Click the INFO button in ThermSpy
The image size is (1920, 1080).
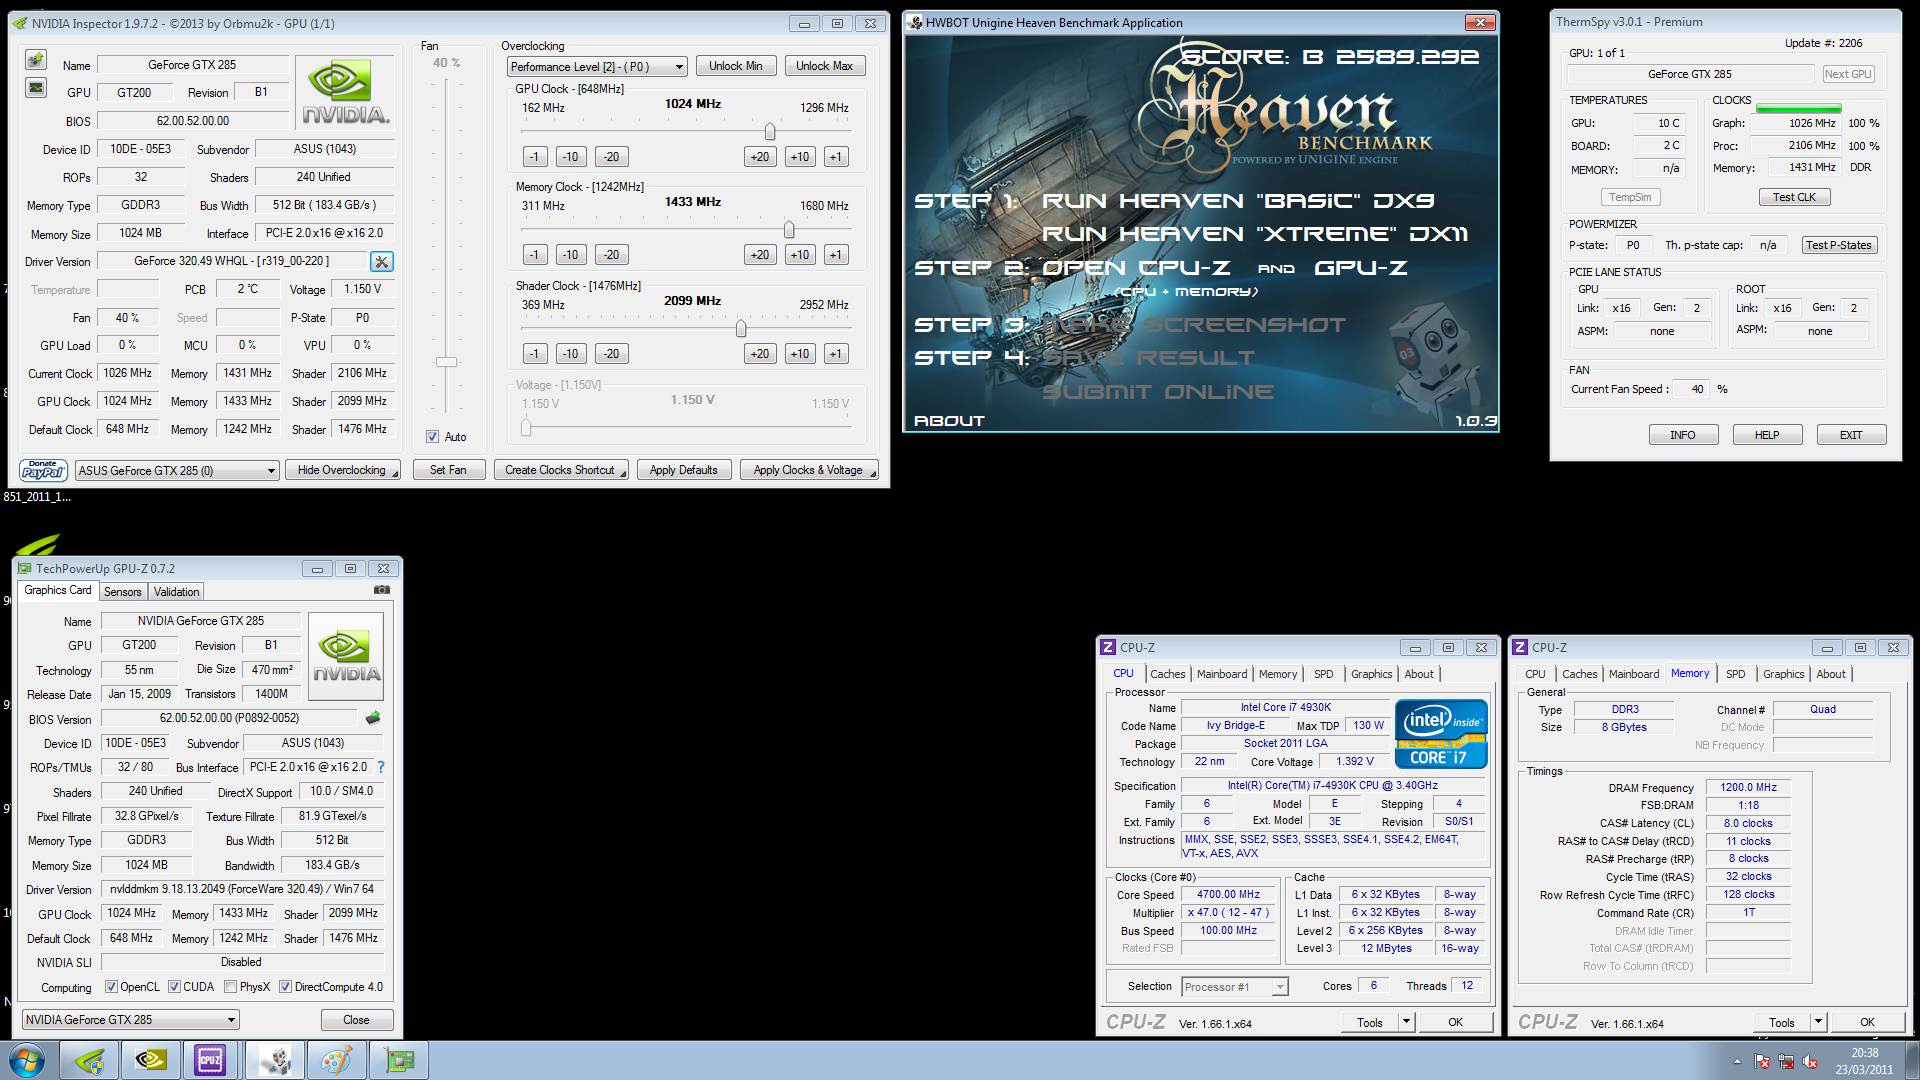click(1683, 435)
